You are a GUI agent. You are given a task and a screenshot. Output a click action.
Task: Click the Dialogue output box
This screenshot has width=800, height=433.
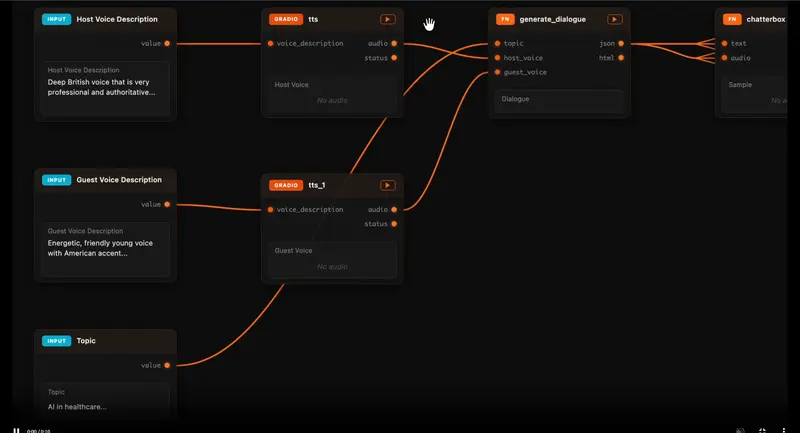(x=559, y=100)
